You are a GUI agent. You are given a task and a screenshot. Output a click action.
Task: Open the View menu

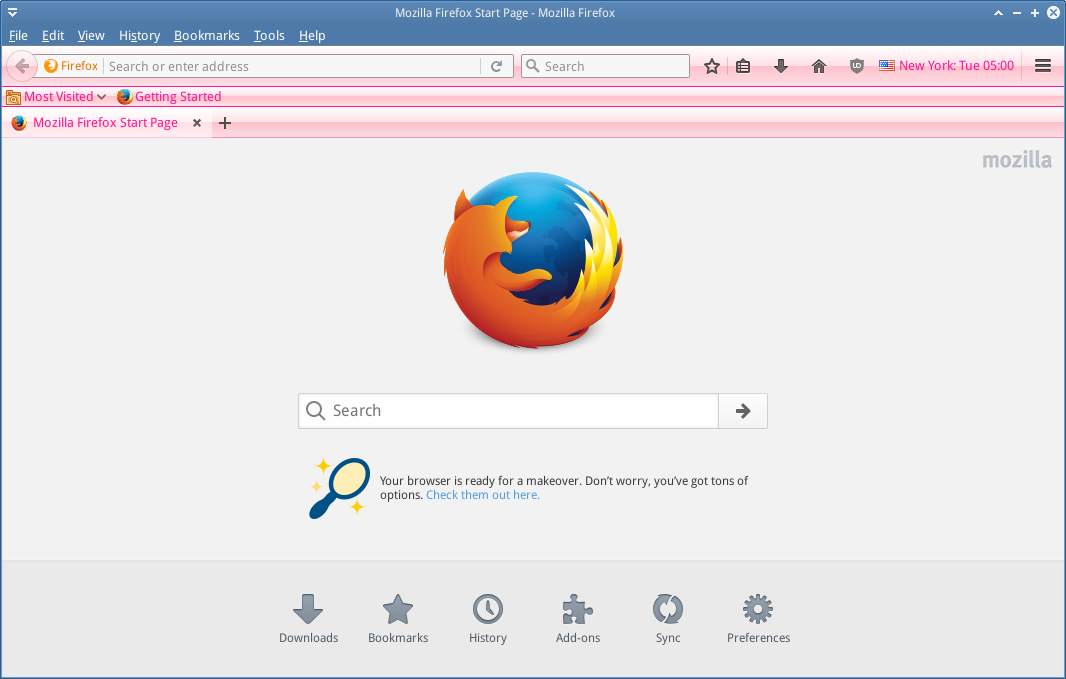coord(91,35)
